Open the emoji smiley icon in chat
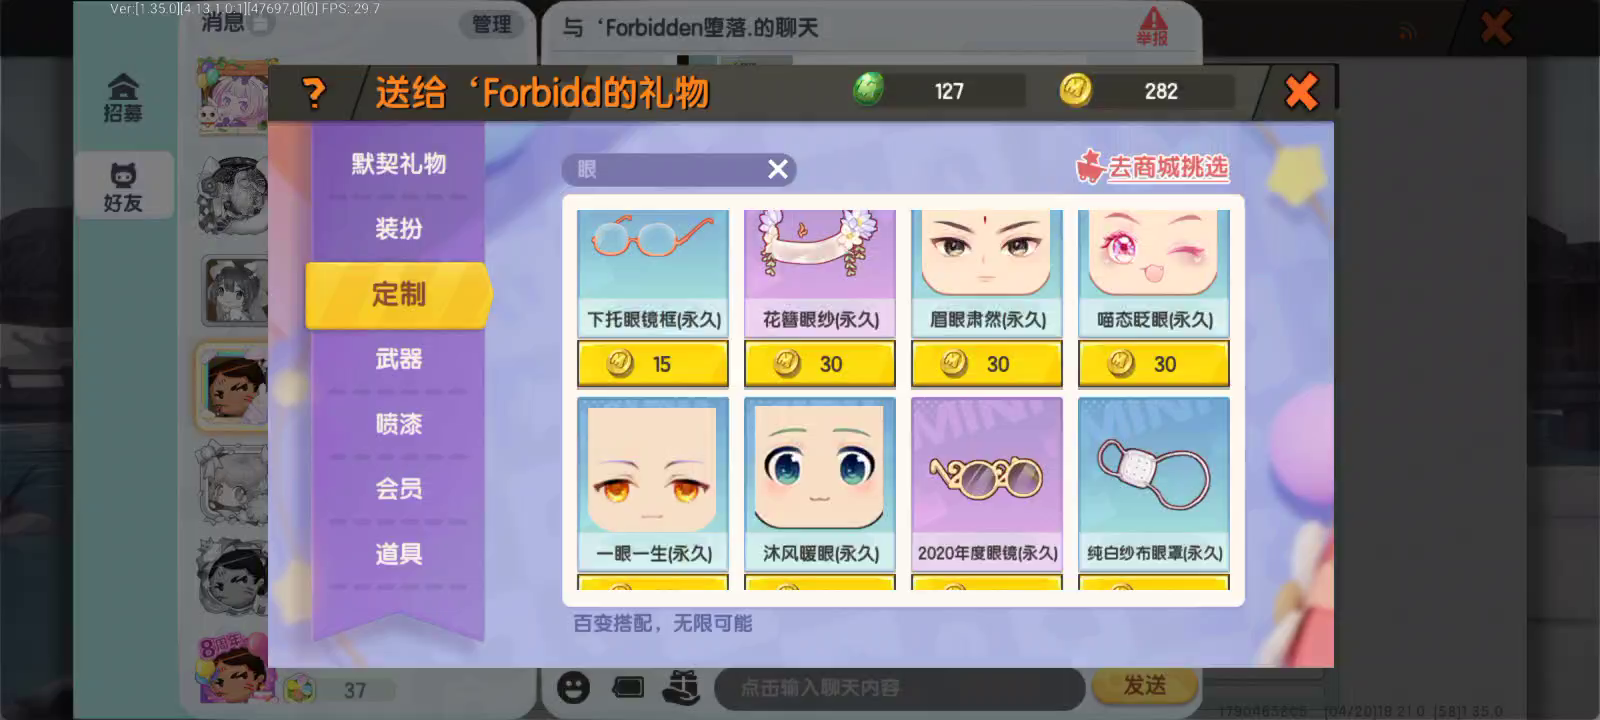This screenshot has width=1600, height=720. [573, 687]
